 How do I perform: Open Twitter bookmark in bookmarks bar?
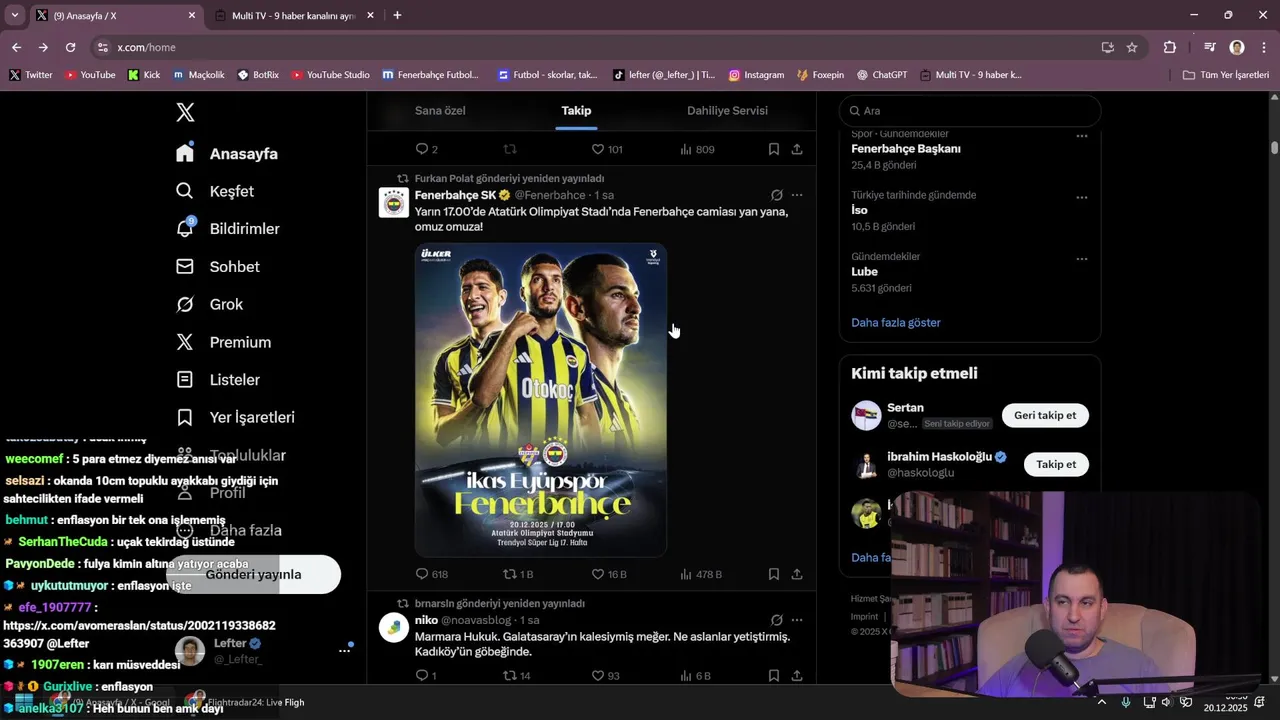30,75
